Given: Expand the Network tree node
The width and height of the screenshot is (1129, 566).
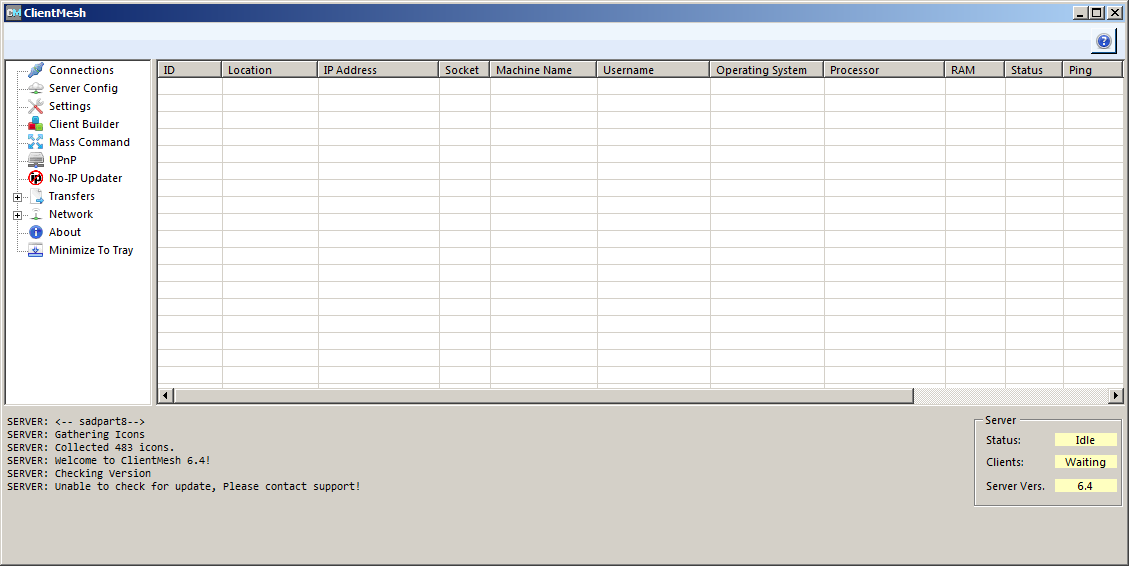Looking at the screenshot, I should coord(17,215).
